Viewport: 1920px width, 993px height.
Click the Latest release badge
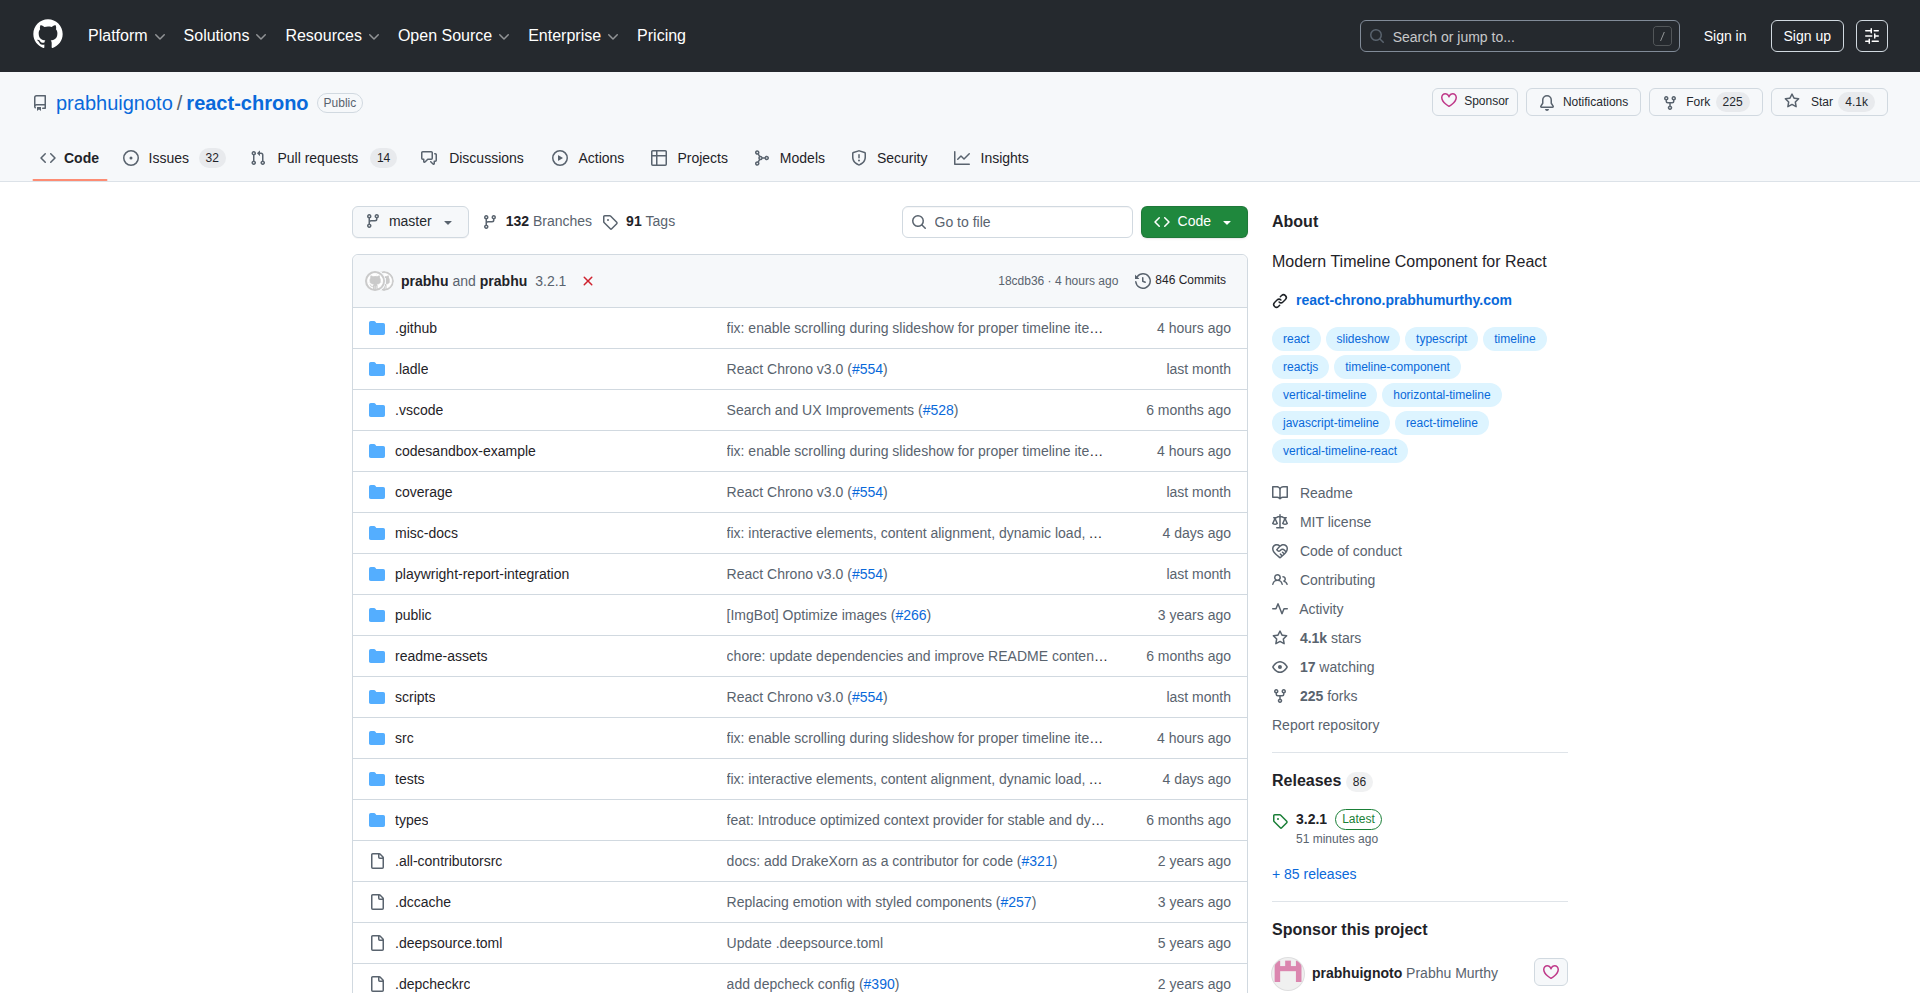pyautogui.click(x=1357, y=818)
